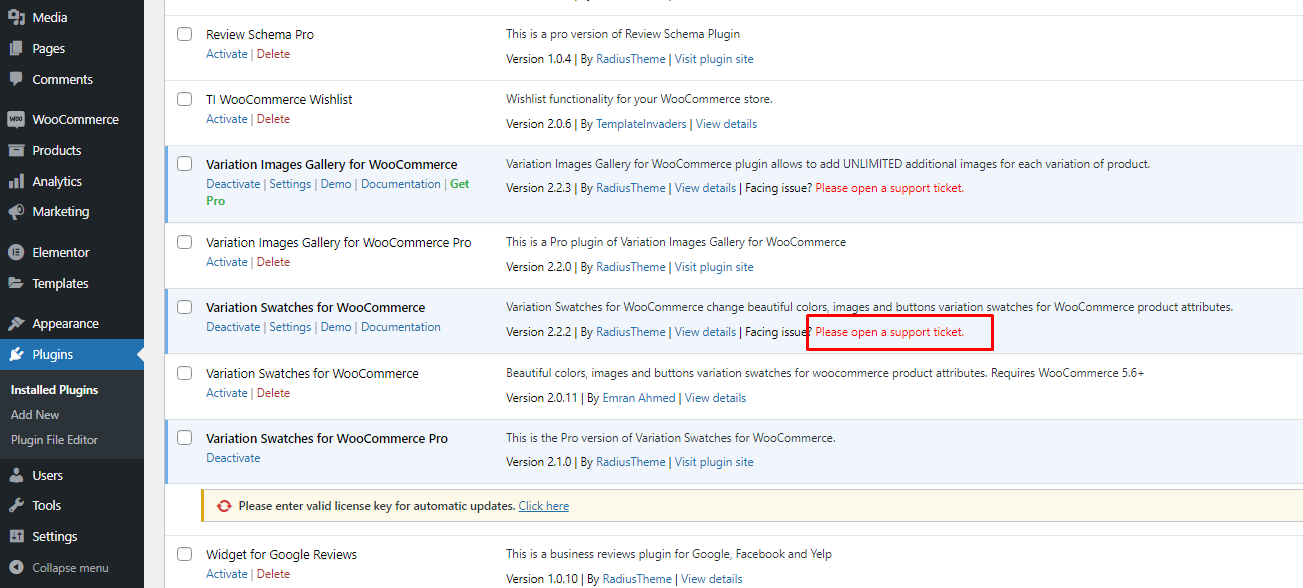Deactivate Variation Swatches version 2.2.2 plugin
This screenshot has width=1303, height=588.
tap(233, 327)
